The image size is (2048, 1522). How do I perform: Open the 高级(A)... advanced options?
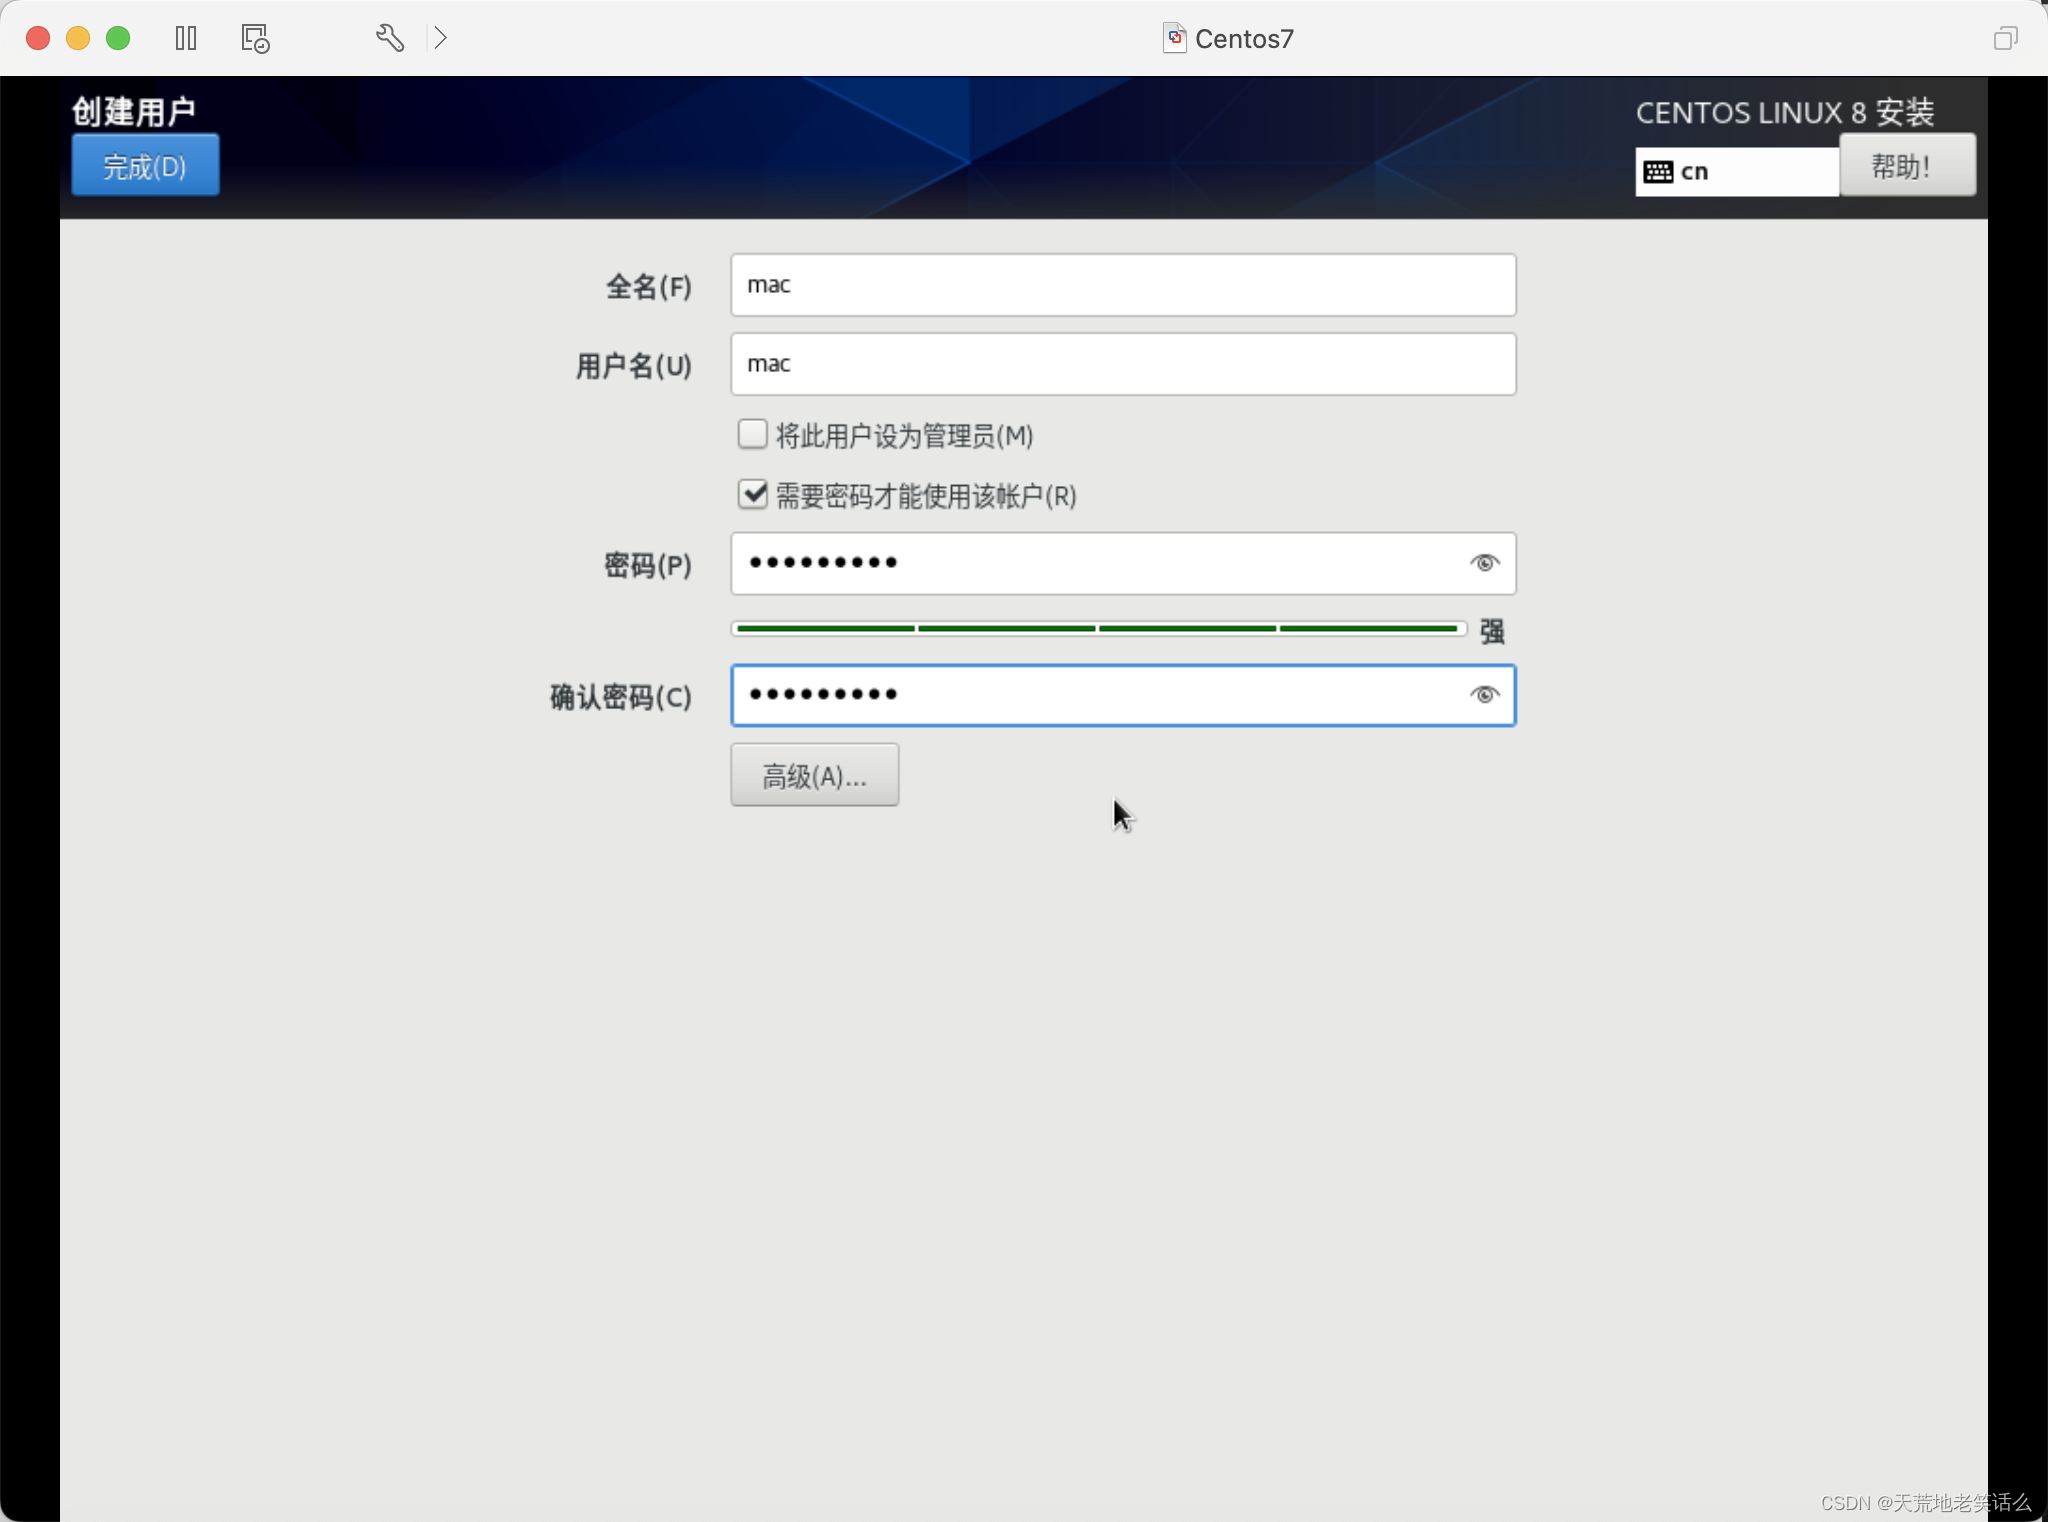tap(814, 775)
